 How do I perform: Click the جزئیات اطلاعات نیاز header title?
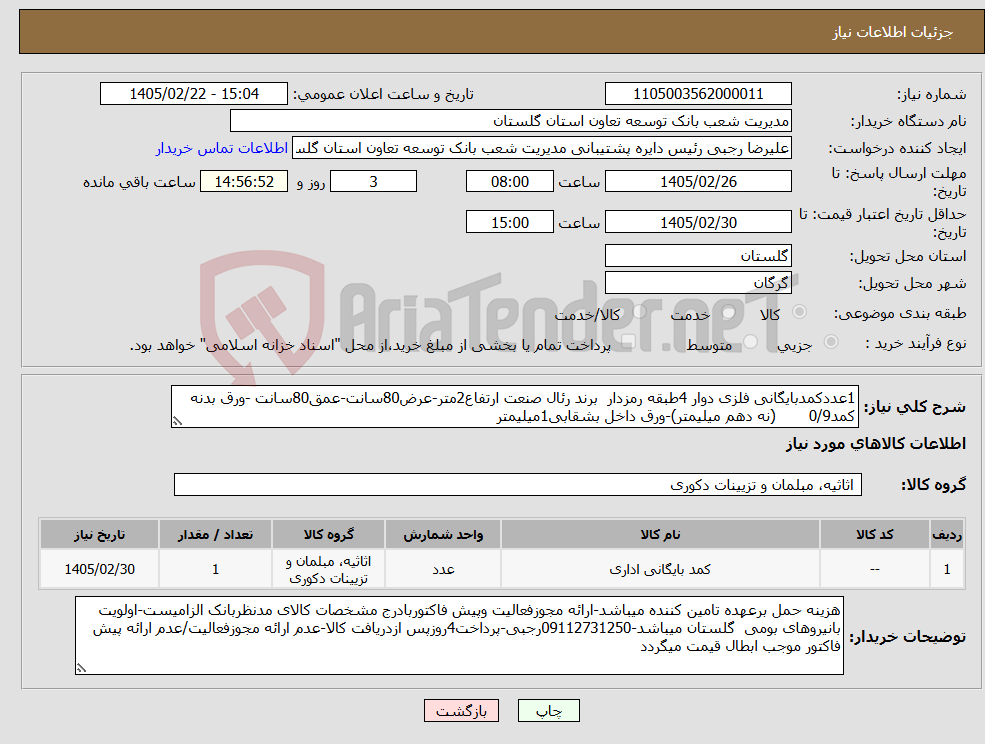[x=893, y=32]
